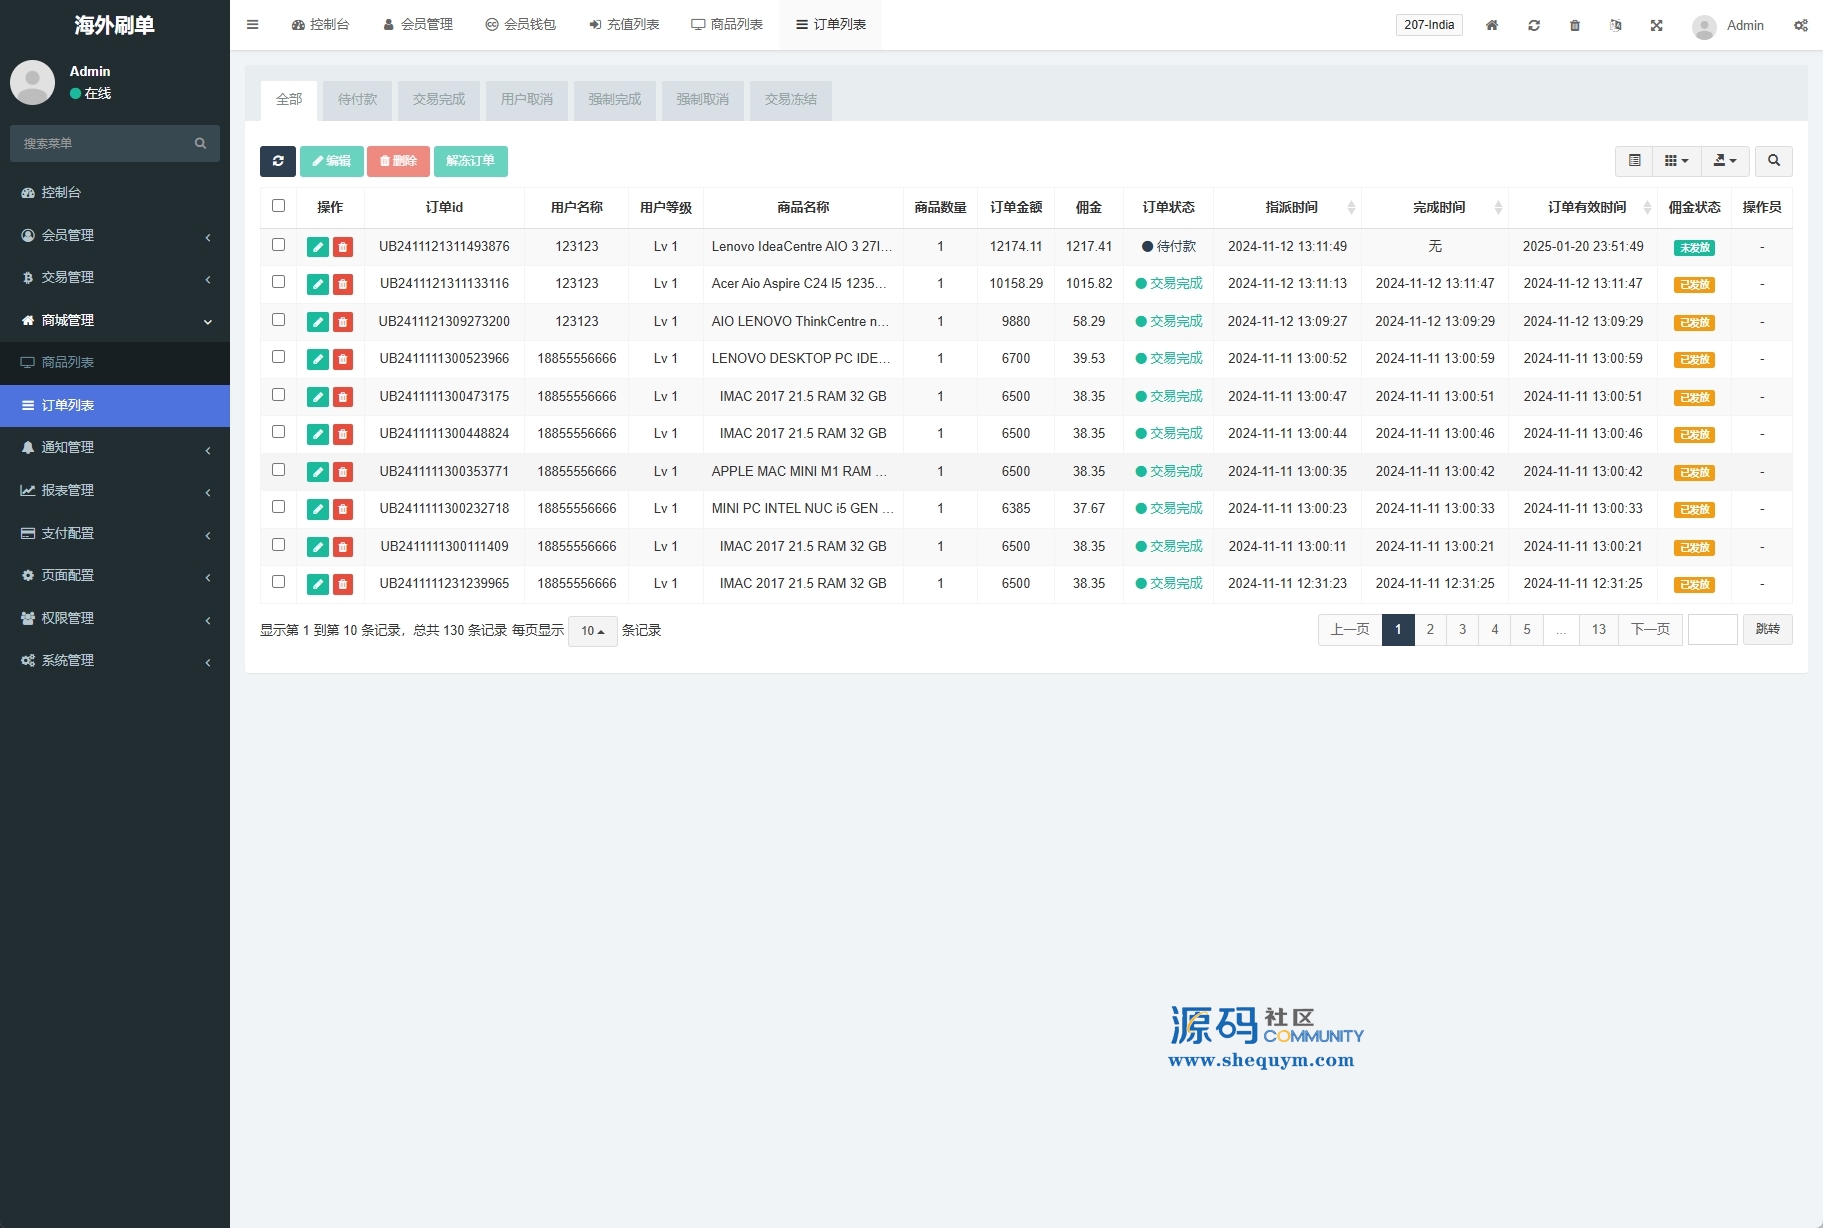Click the home icon in the top bar
The height and width of the screenshot is (1228, 1823).
point(1491,25)
